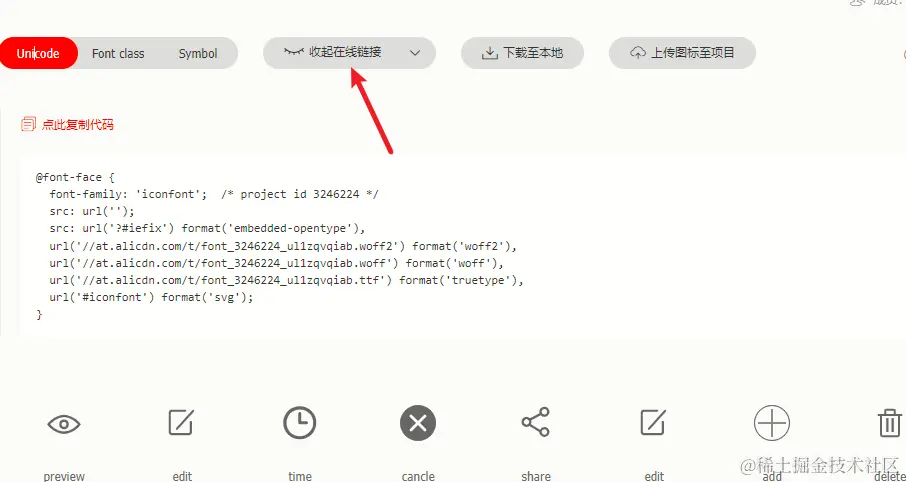Click the 下载至本地 download button
The image size is (906, 482).
pyautogui.click(x=522, y=53)
